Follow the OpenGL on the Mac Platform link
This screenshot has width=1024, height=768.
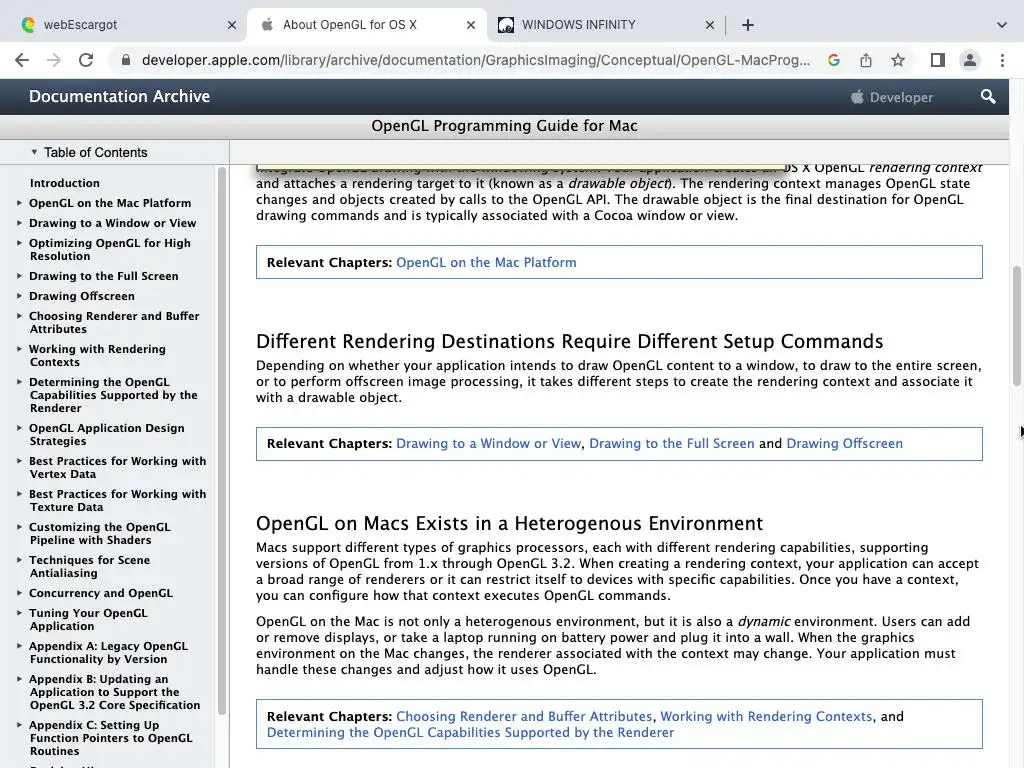486,263
